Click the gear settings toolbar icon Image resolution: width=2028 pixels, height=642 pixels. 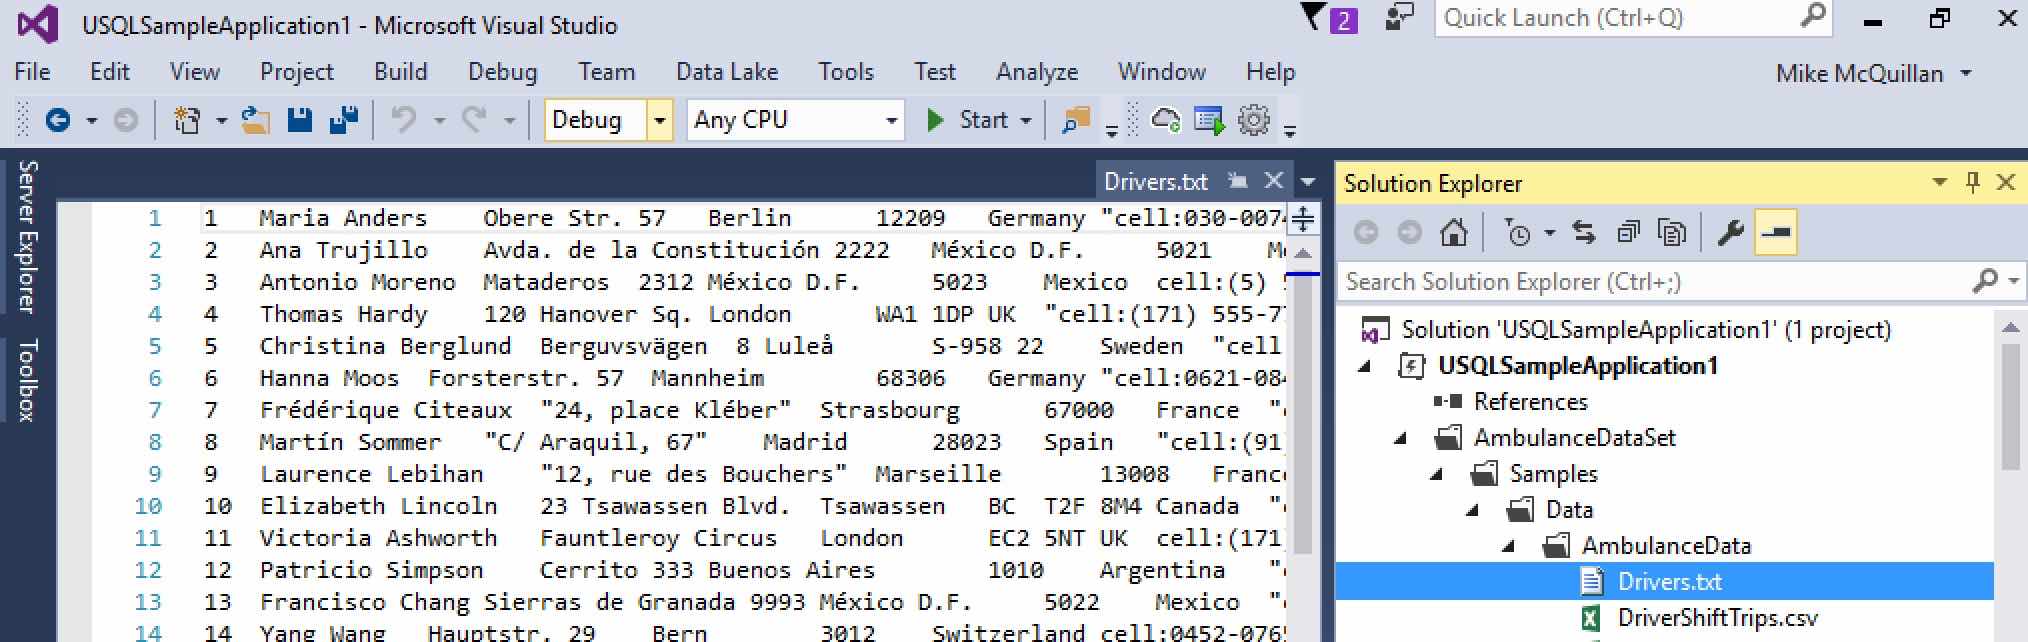[x=1254, y=121]
